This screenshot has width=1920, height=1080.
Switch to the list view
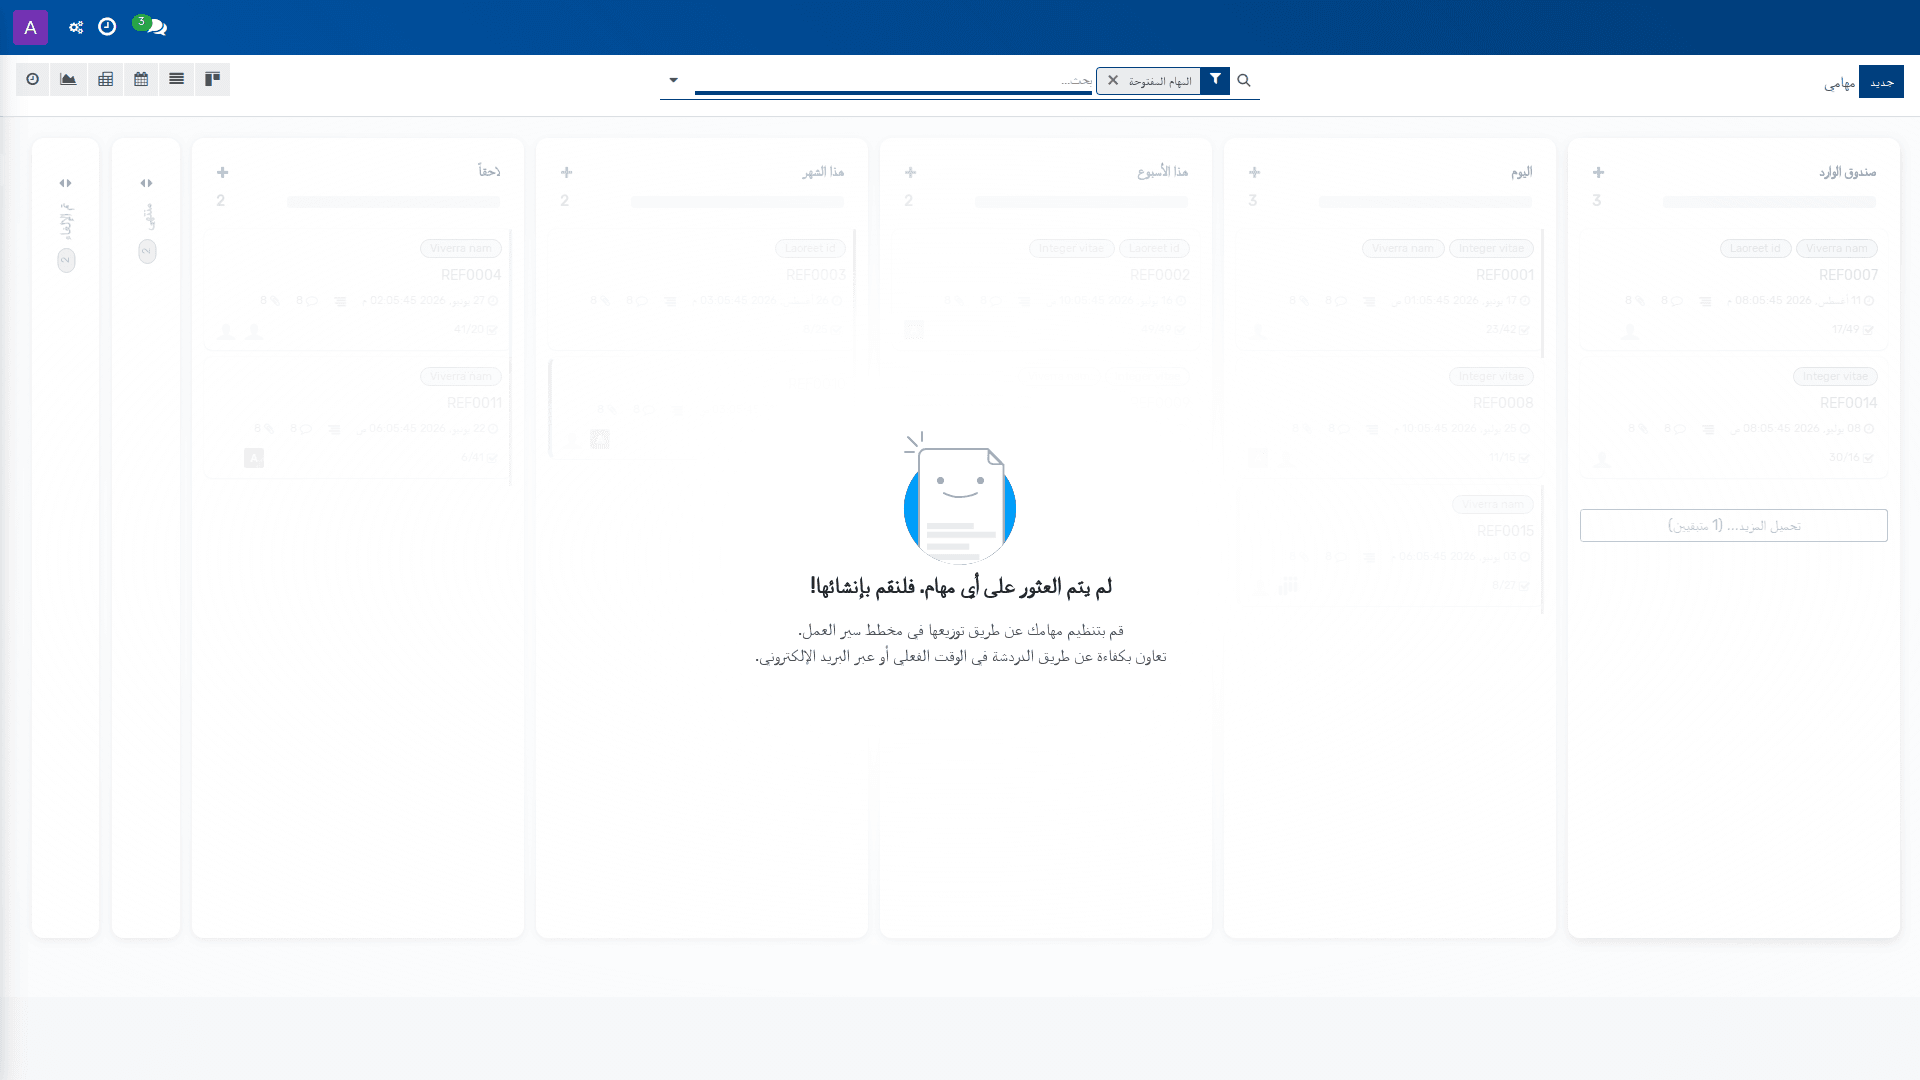177,79
